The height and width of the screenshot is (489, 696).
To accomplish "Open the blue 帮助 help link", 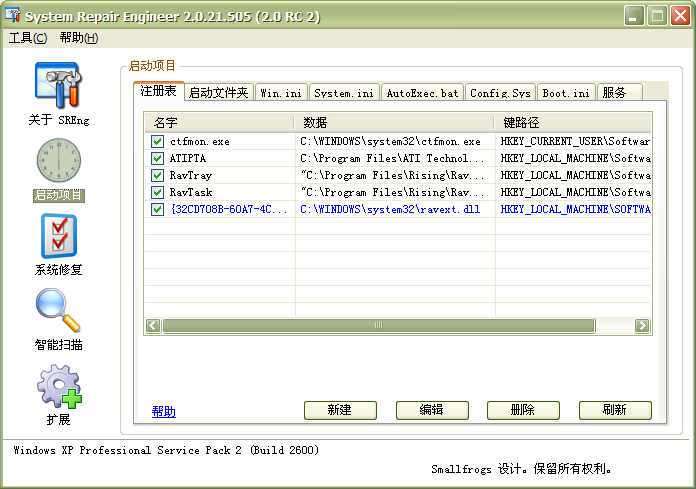I will [x=164, y=412].
